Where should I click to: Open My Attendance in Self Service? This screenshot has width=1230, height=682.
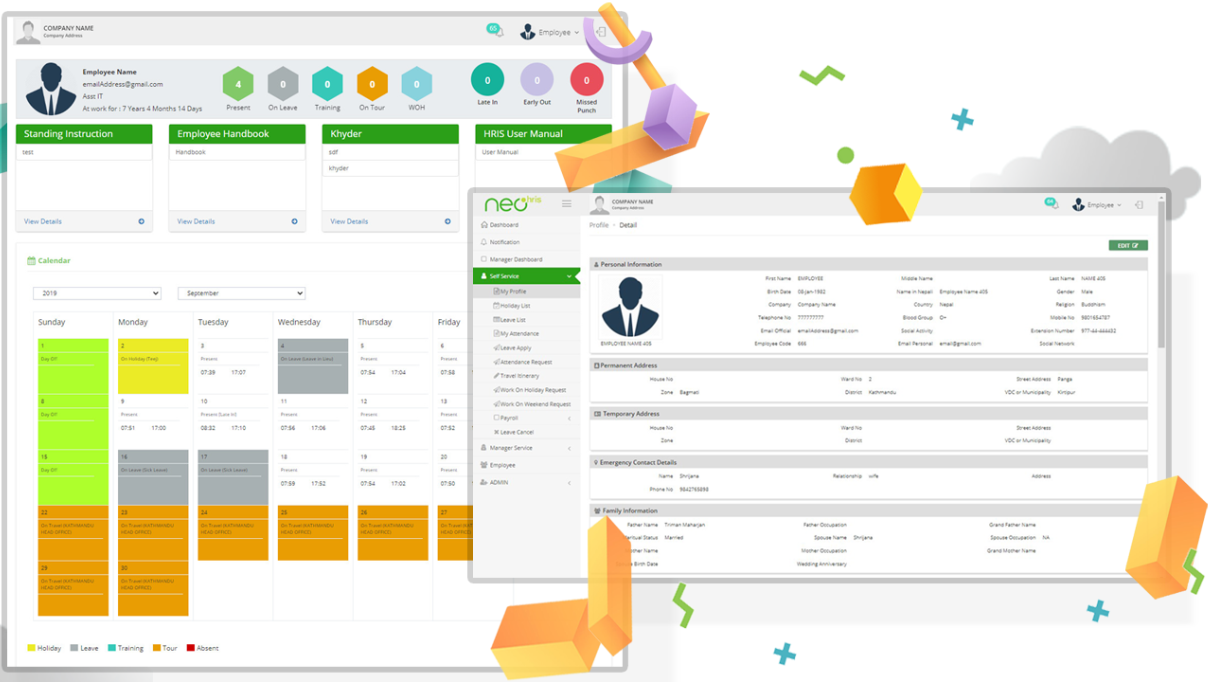(519, 334)
